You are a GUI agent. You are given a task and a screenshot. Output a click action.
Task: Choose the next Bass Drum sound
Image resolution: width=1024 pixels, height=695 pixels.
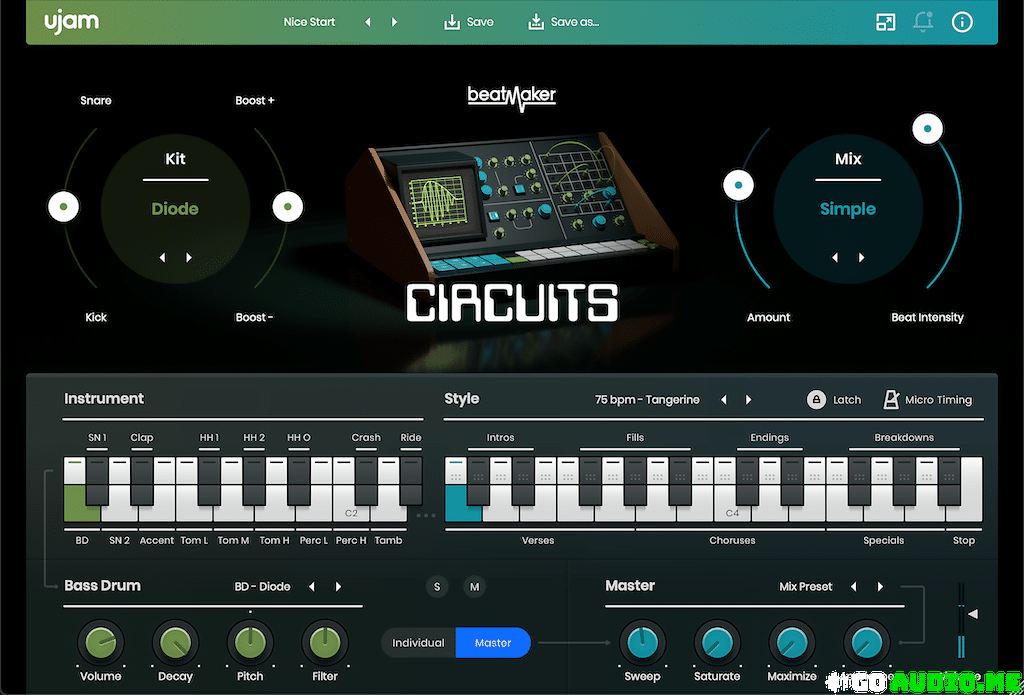[x=338, y=587]
